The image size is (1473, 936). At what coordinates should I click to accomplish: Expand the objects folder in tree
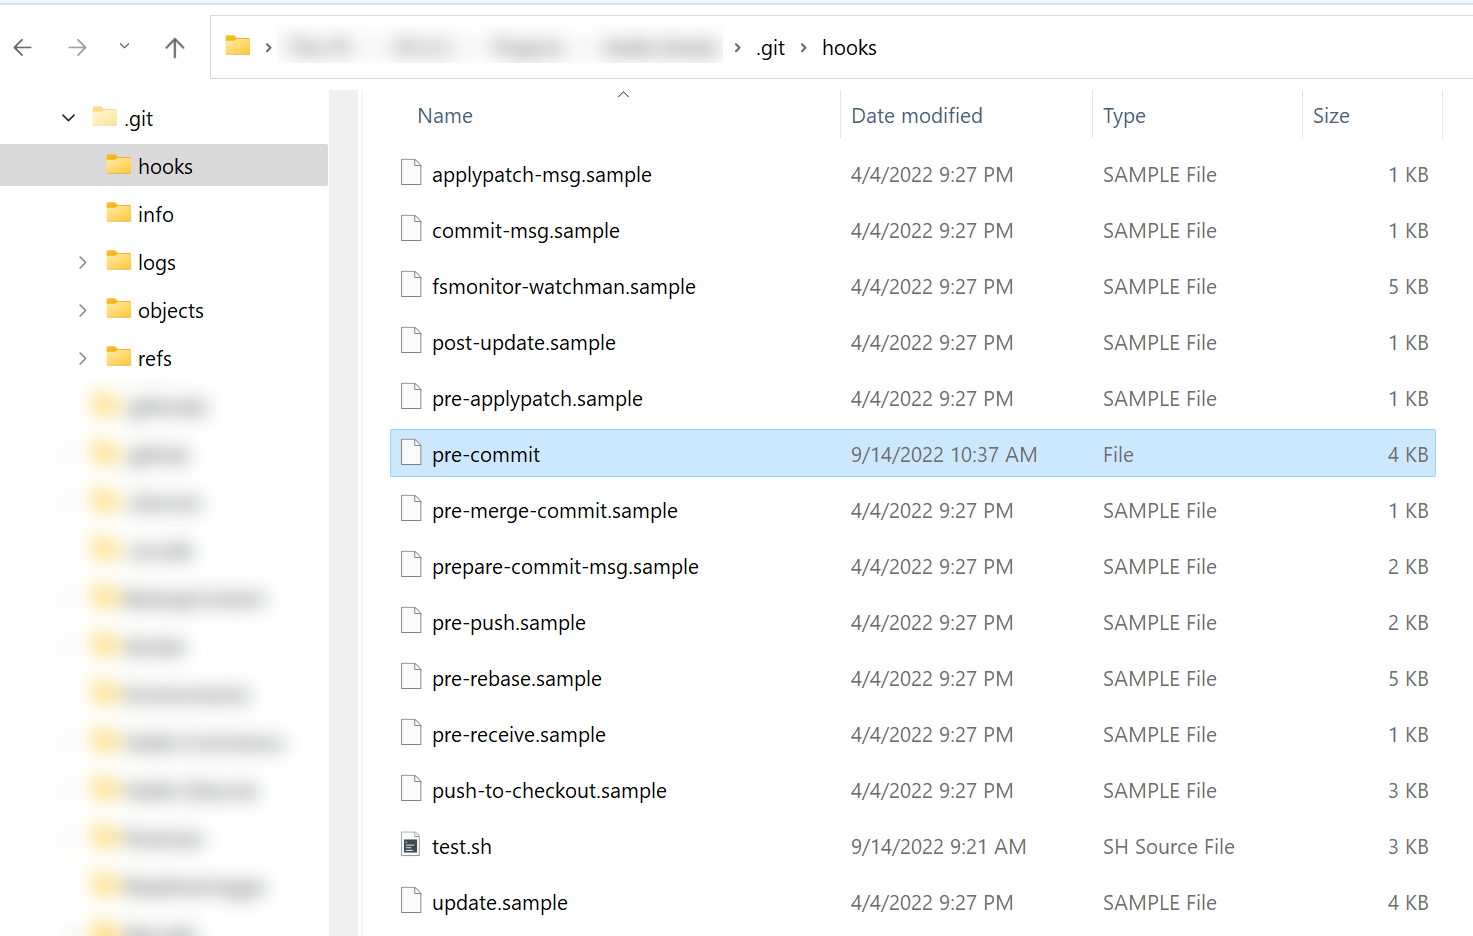[83, 310]
